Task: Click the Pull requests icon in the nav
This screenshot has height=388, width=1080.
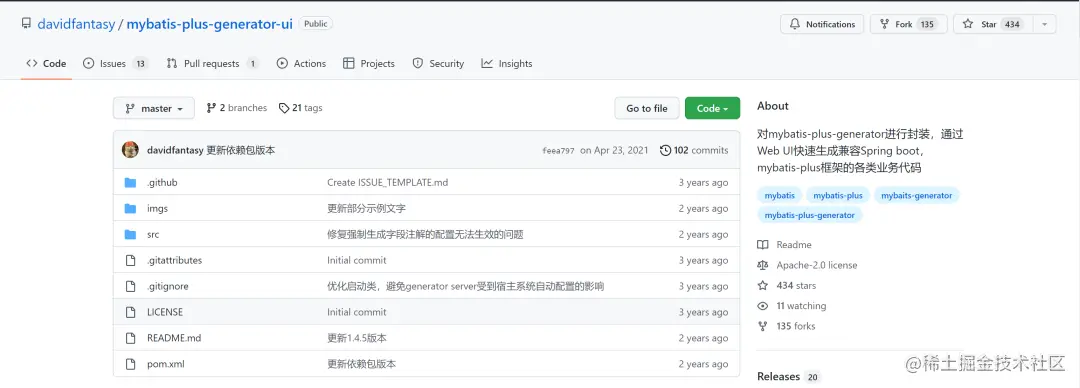Action: tap(172, 63)
